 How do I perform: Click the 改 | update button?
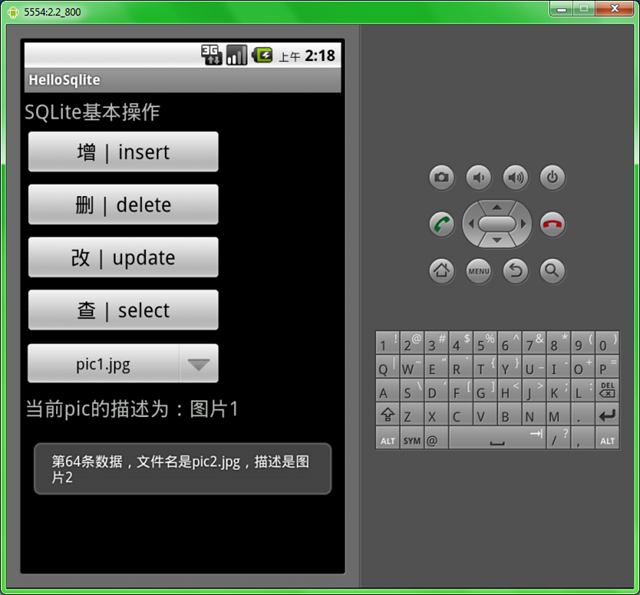click(x=123, y=257)
